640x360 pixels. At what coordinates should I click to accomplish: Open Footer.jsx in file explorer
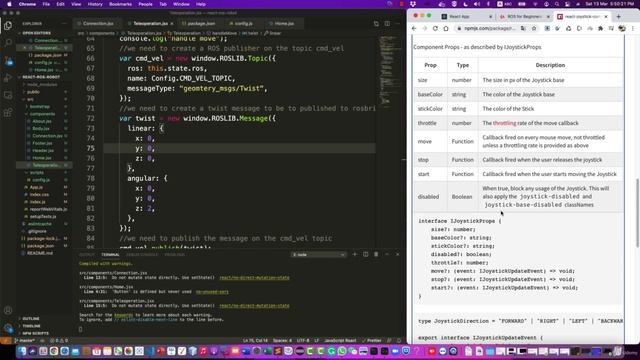[x=42, y=143]
